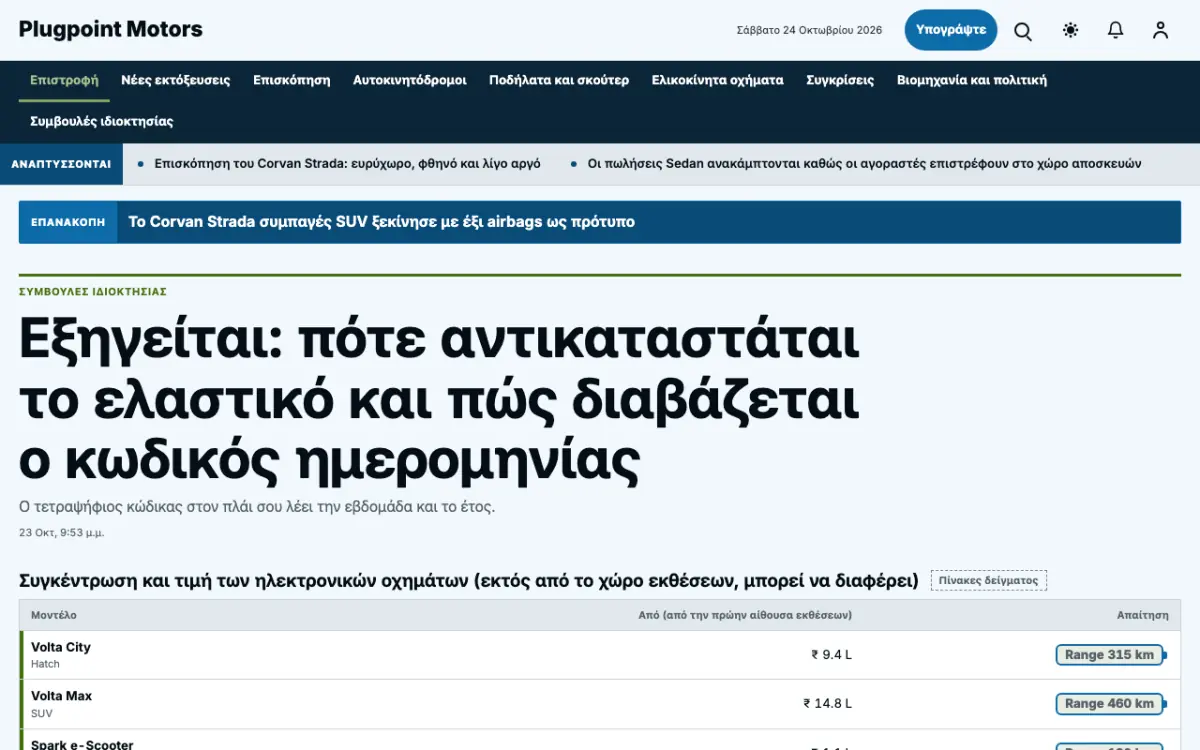Screen dimensions: 1200x750
Task: Open Ελικοκίνητα οχήματα nav item
Action: pos(718,80)
